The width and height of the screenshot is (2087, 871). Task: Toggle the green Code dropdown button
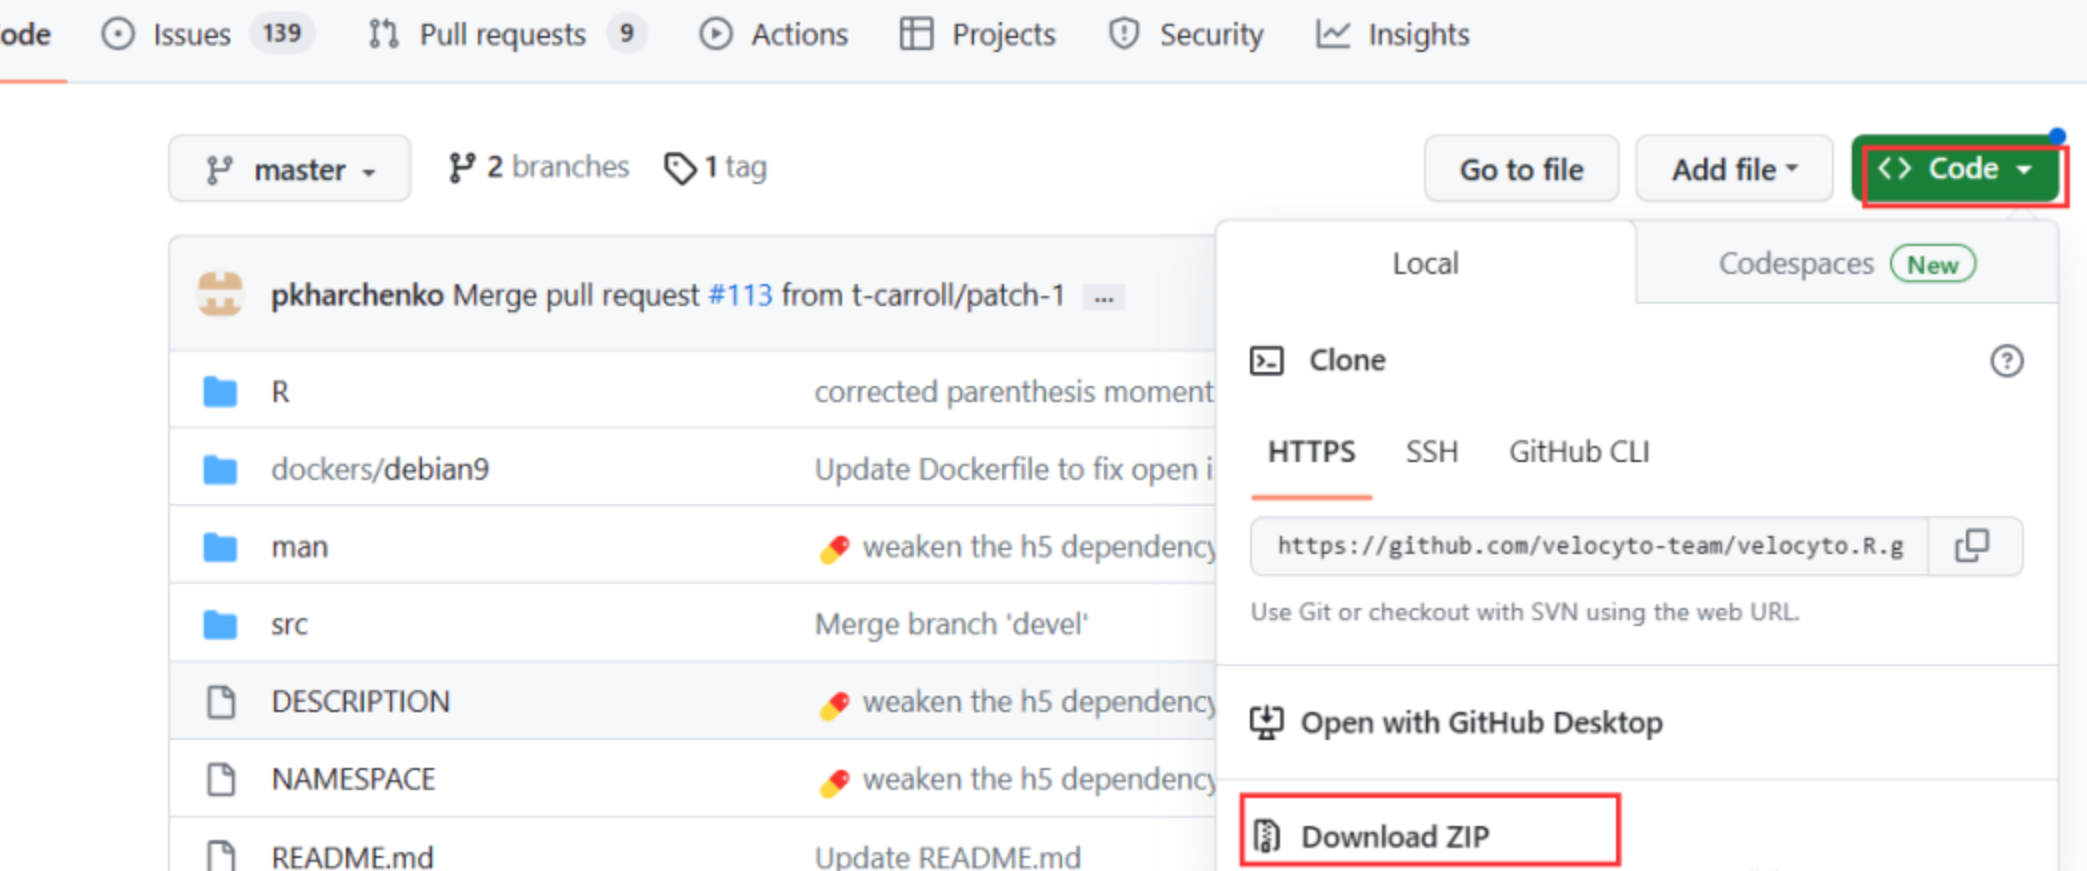point(1955,169)
